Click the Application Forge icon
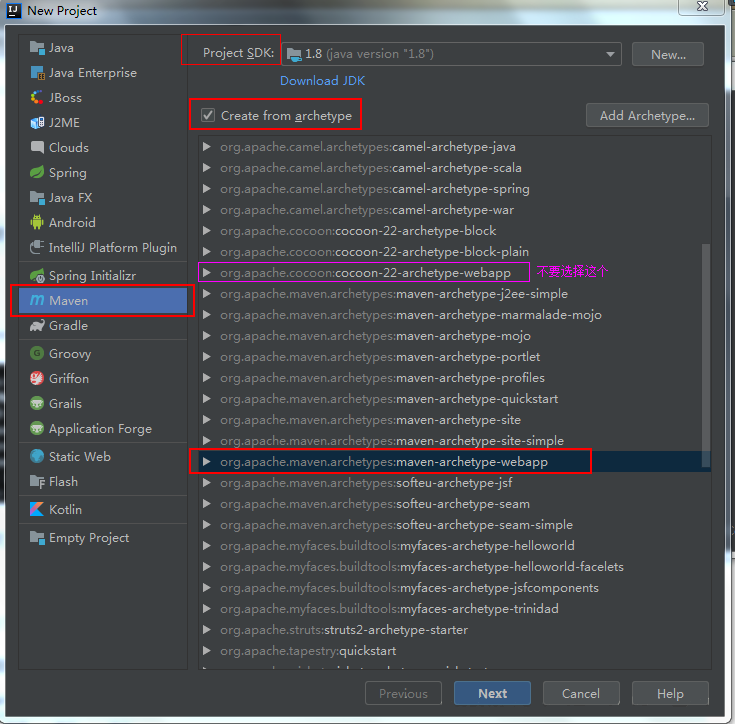735x724 pixels. point(37,428)
